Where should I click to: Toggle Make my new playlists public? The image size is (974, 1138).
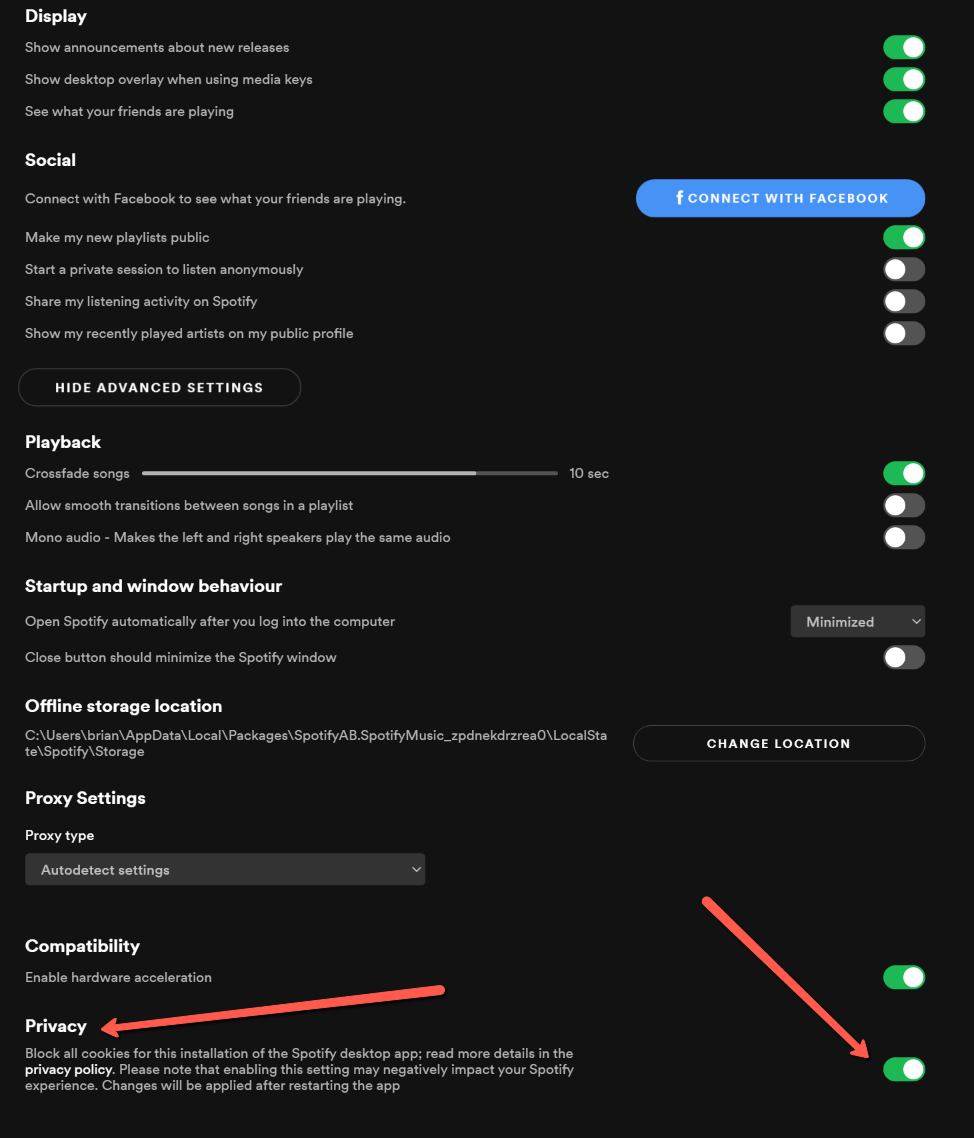pyautogui.click(x=903, y=237)
